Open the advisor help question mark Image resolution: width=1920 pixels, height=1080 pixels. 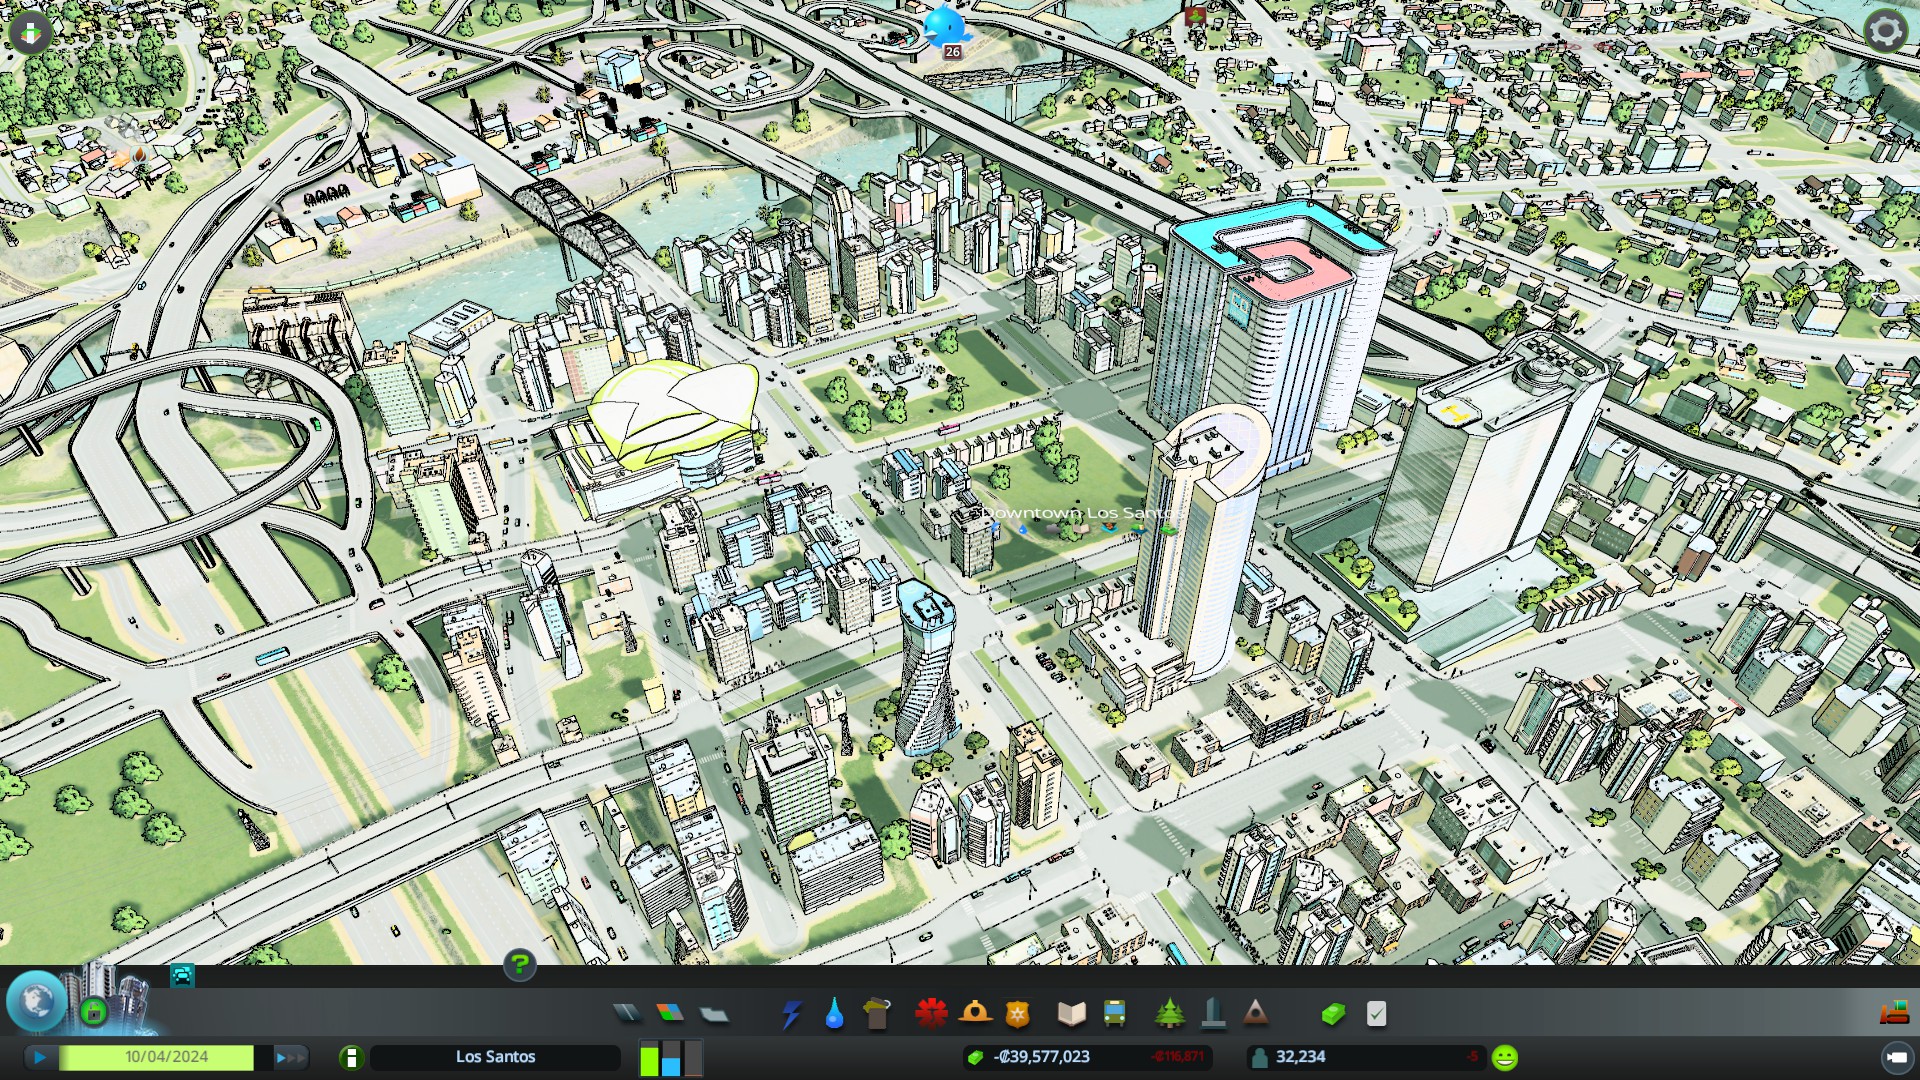[x=519, y=964]
